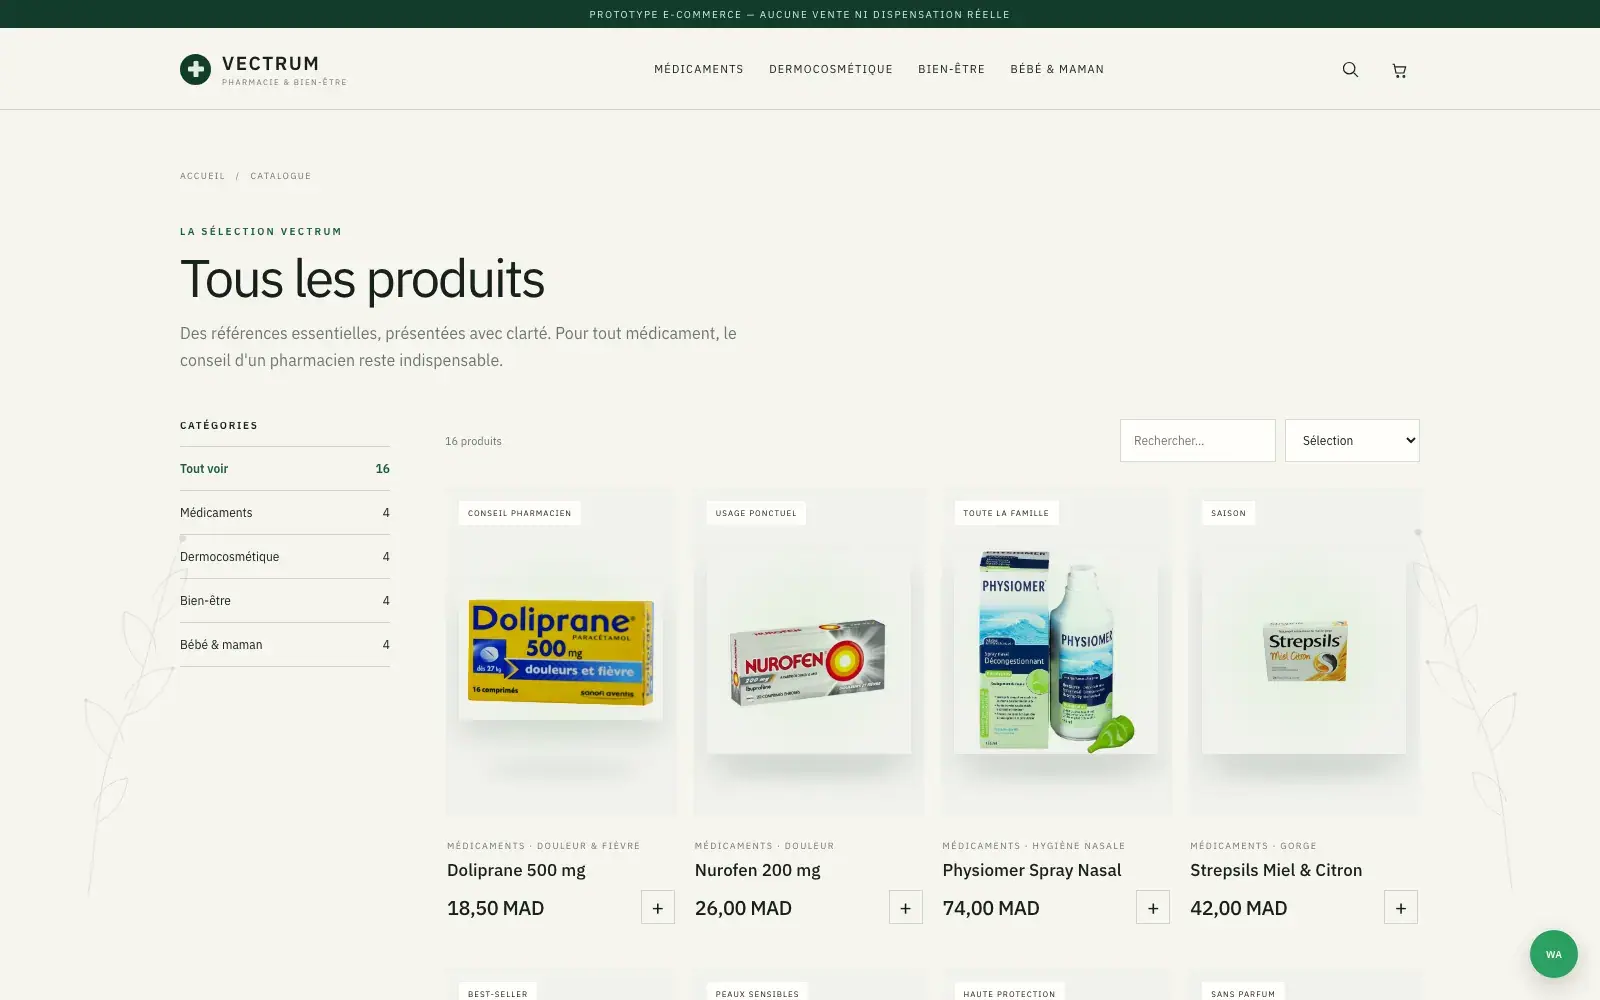The width and height of the screenshot is (1600, 1000).
Task: Go to Bien-être navigation item
Action: 951,69
